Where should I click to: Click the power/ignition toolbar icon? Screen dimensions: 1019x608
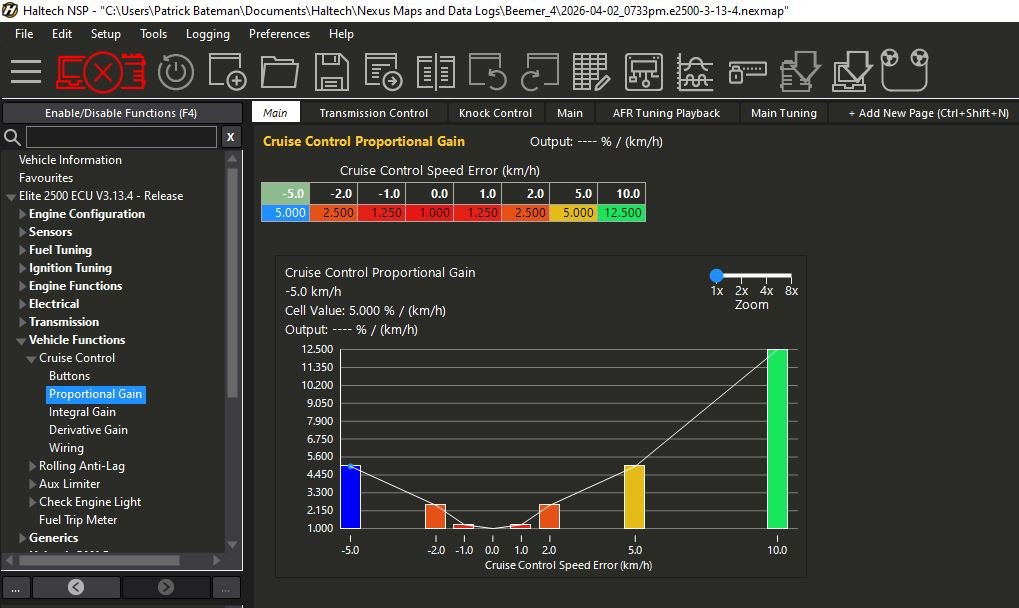[x=176, y=72]
